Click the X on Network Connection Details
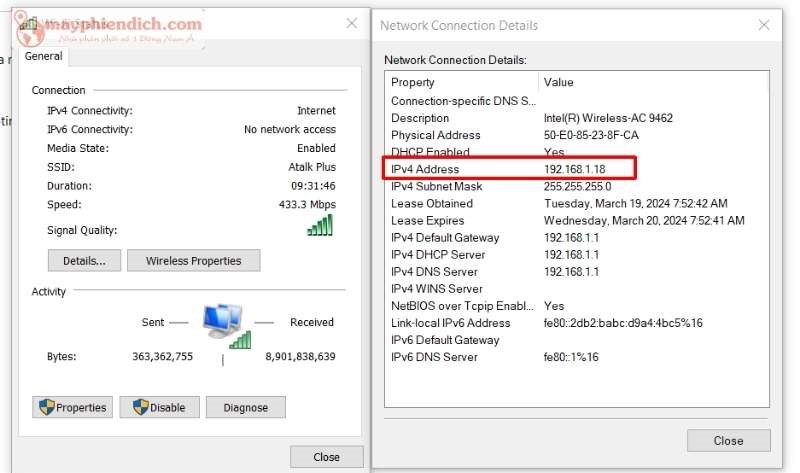The image size is (800, 473). pos(764,25)
